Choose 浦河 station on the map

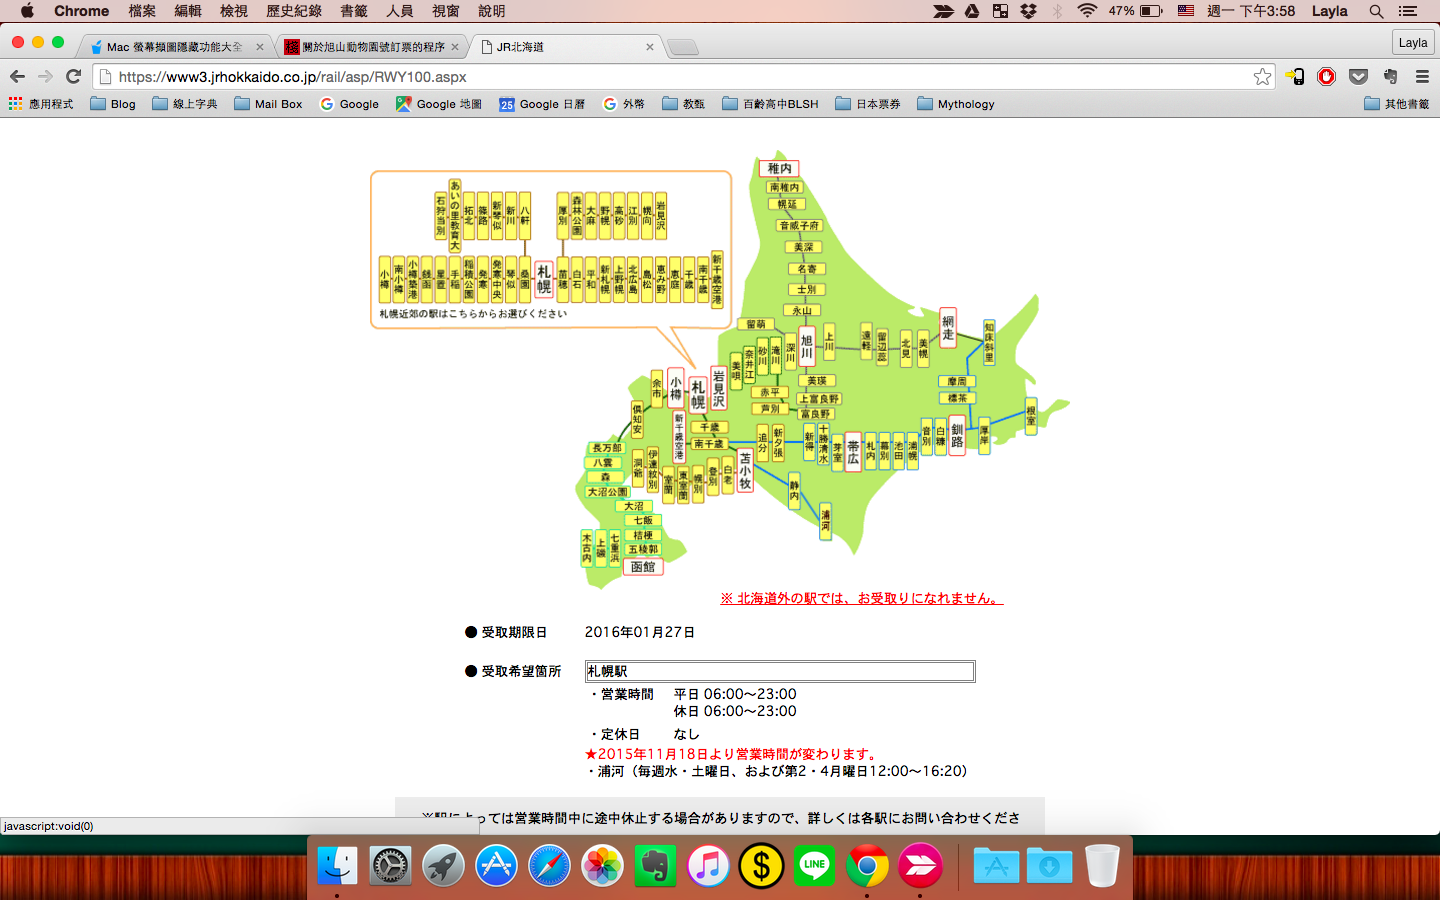click(826, 521)
